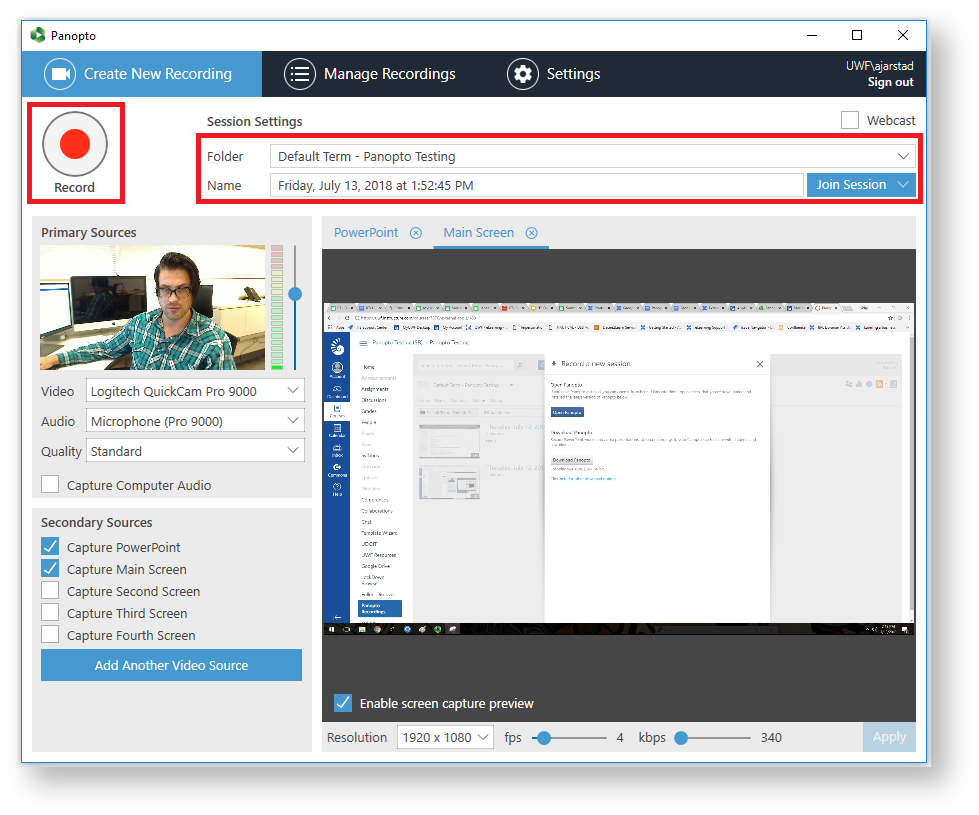979x815 pixels.
Task: Click the Panopto logo in the title bar
Action: point(37,35)
